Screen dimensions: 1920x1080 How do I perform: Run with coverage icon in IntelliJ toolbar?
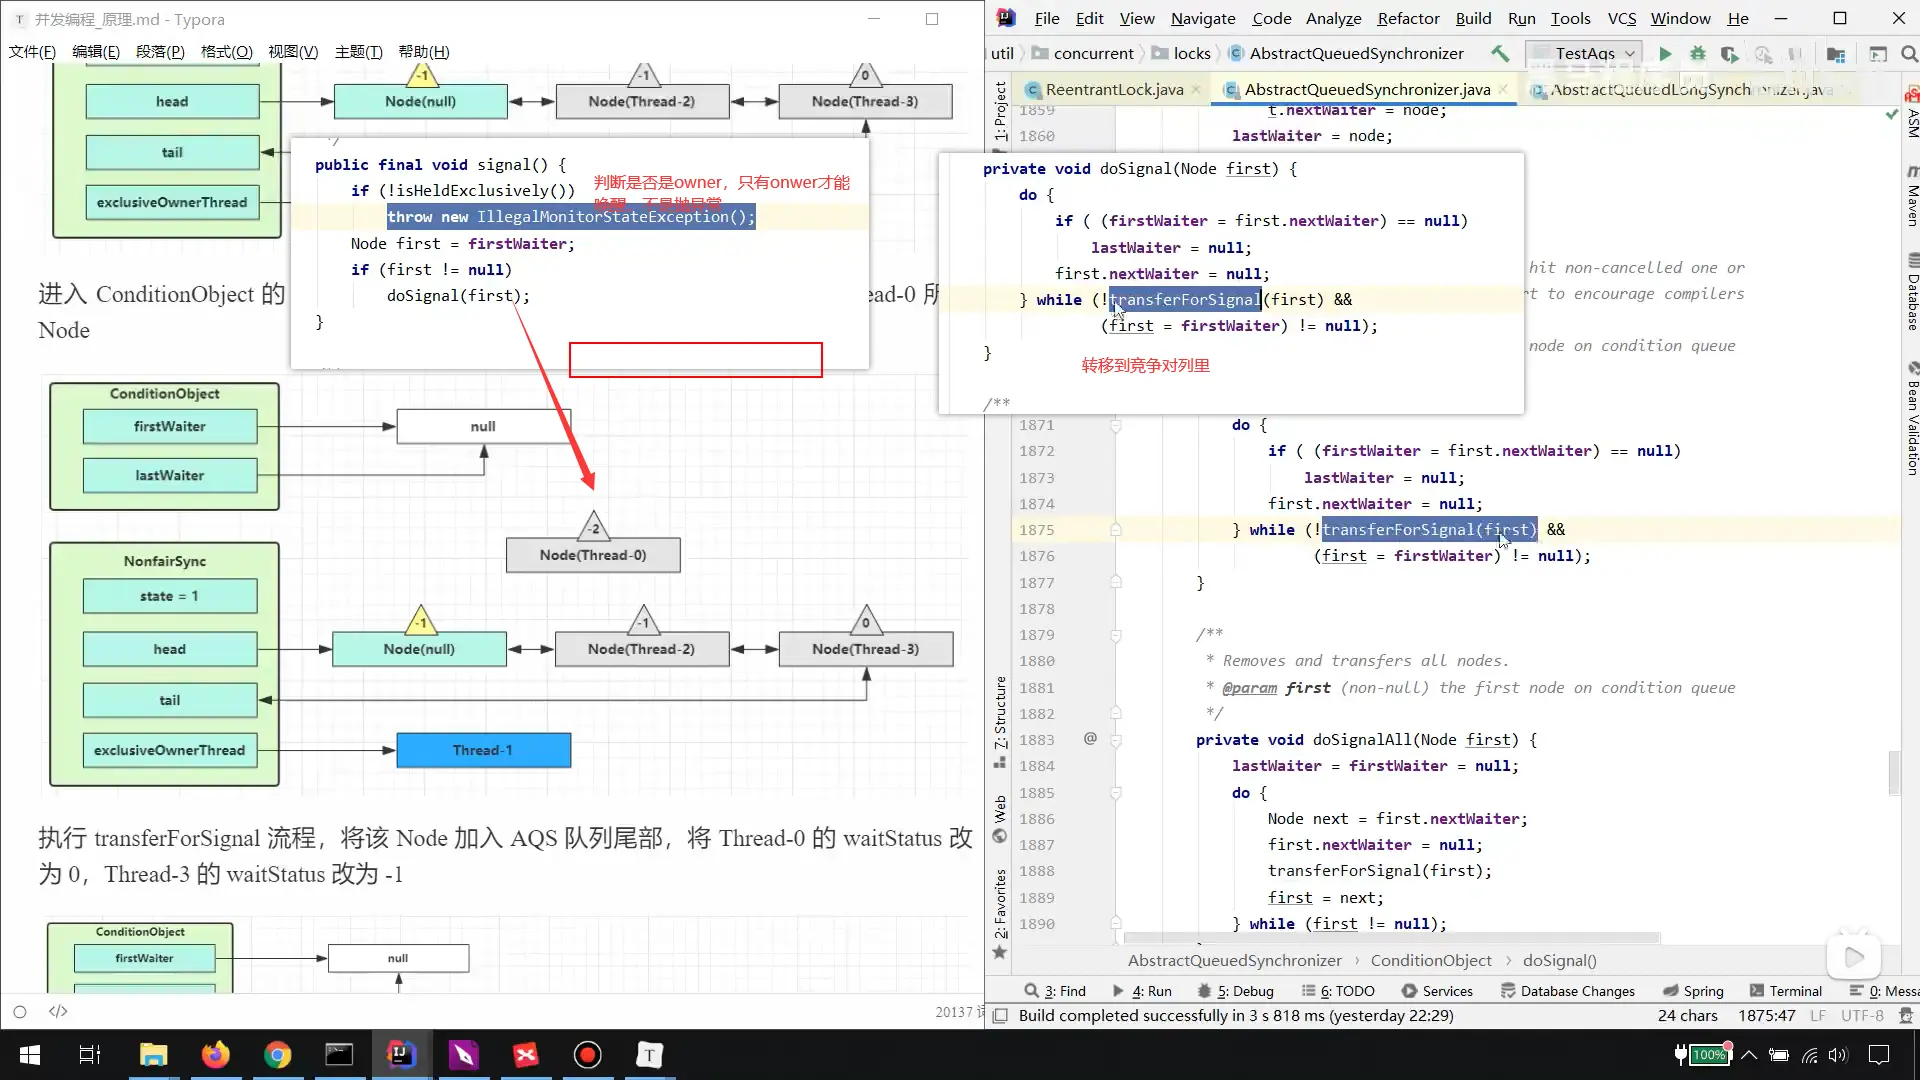click(x=1729, y=54)
